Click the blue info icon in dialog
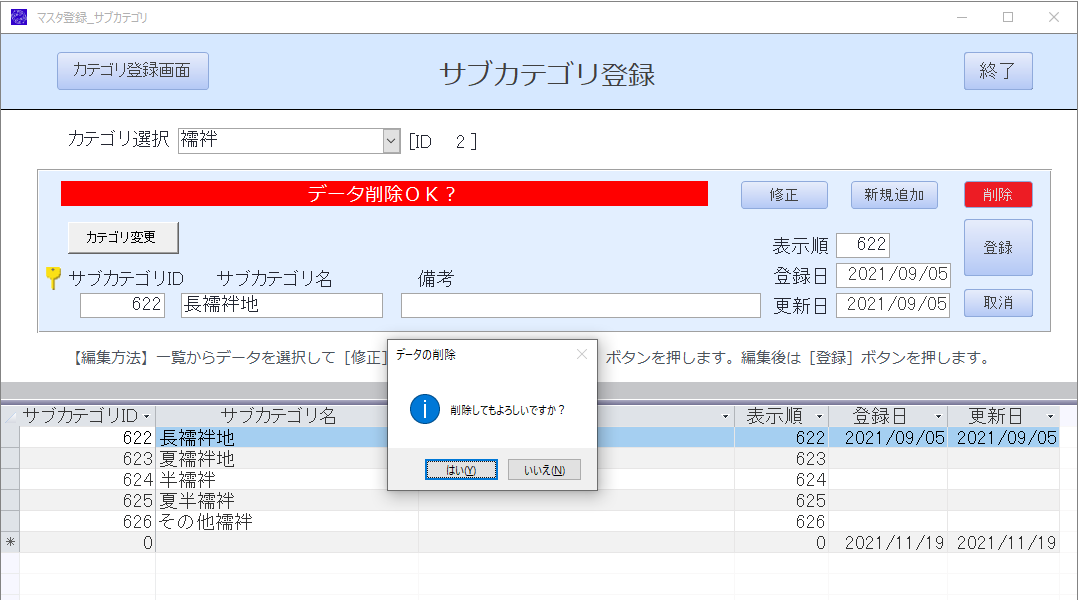 [x=425, y=410]
